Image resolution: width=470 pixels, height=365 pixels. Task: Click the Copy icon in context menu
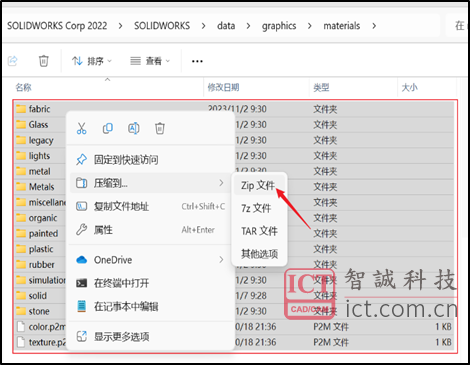pyautogui.click(x=107, y=128)
